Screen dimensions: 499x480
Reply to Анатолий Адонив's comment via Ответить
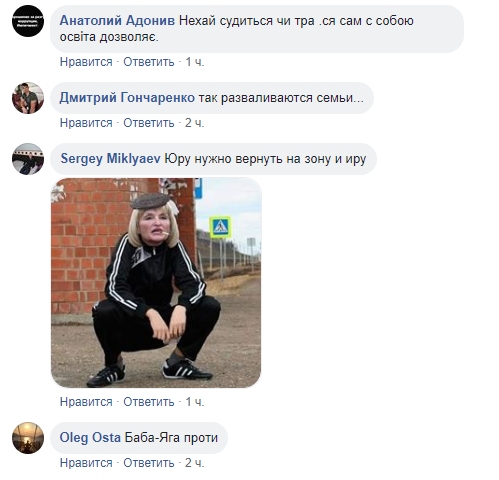coord(149,62)
